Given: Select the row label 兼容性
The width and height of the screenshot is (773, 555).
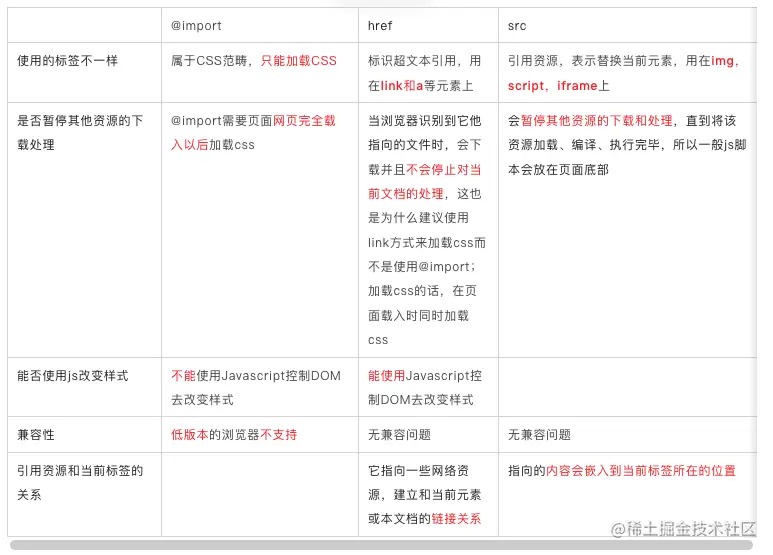Looking at the screenshot, I should (x=84, y=435).
